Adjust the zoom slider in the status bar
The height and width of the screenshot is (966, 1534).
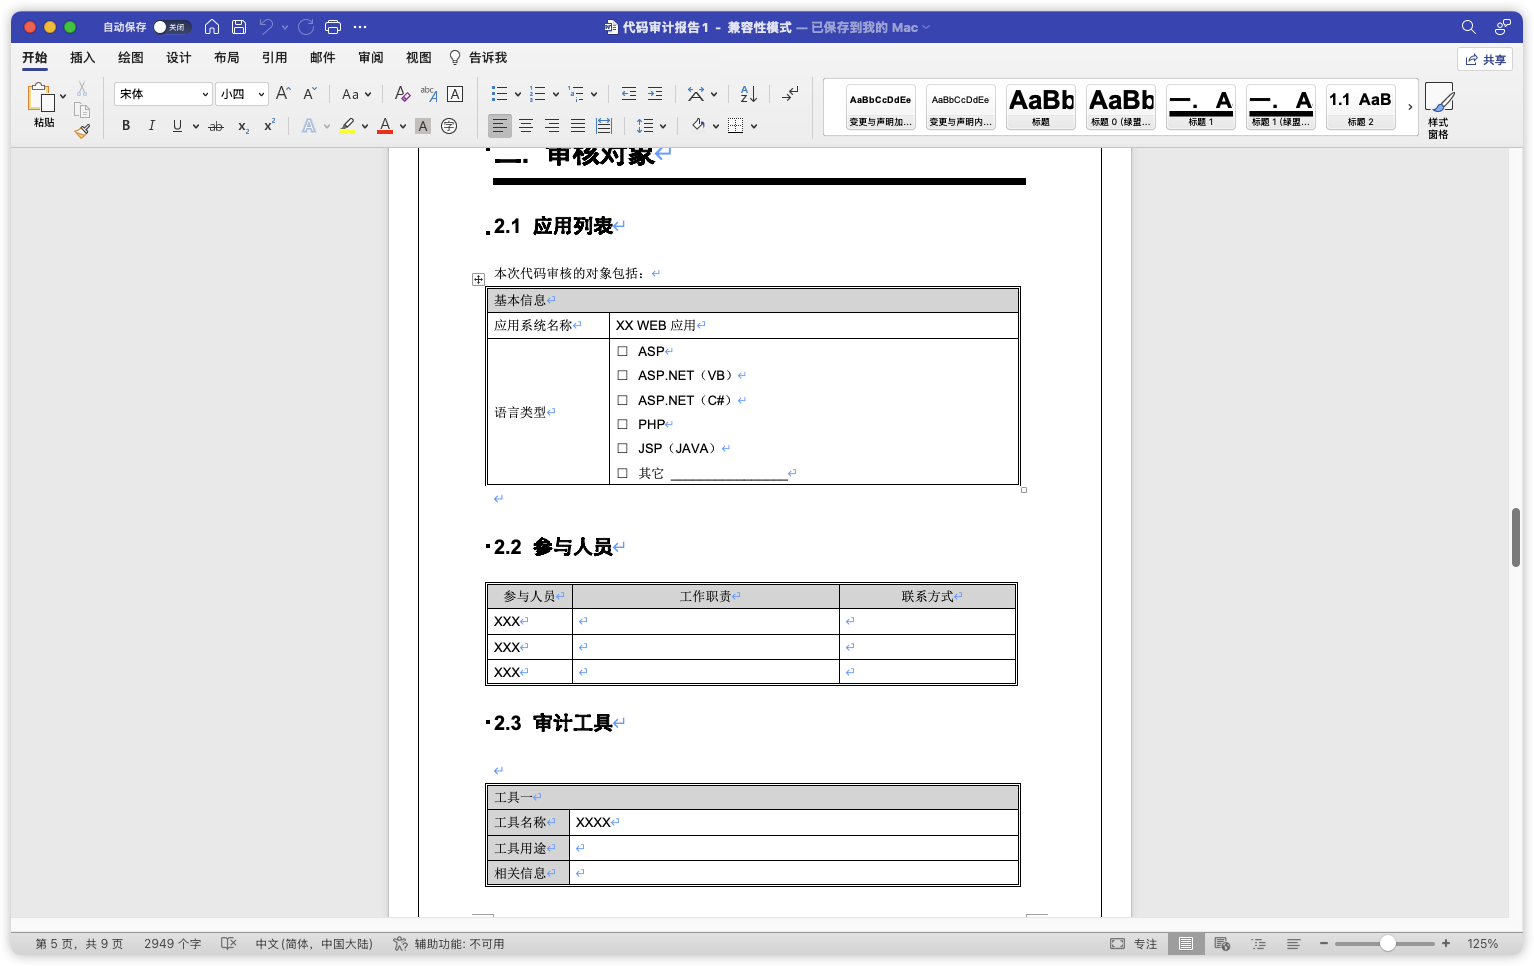click(1387, 944)
